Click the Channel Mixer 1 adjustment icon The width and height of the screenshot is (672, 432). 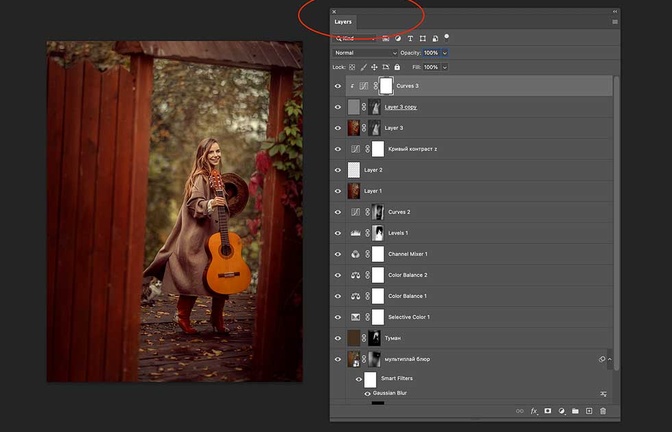point(355,254)
